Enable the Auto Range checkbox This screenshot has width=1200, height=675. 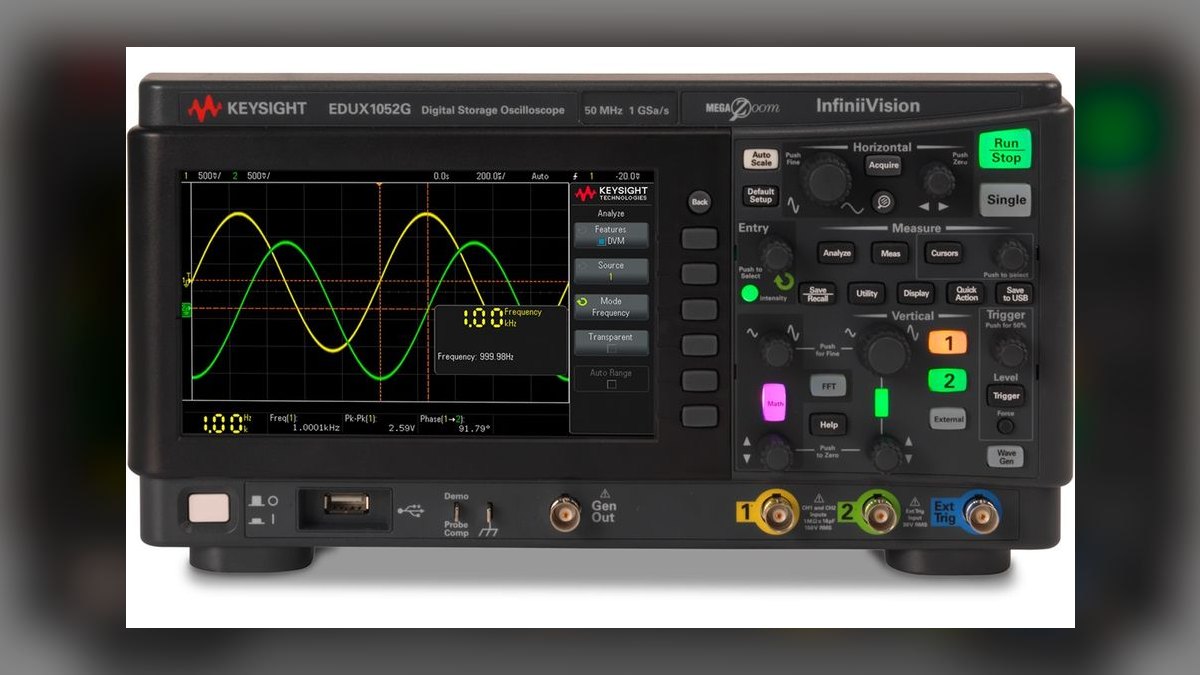coord(611,384)
